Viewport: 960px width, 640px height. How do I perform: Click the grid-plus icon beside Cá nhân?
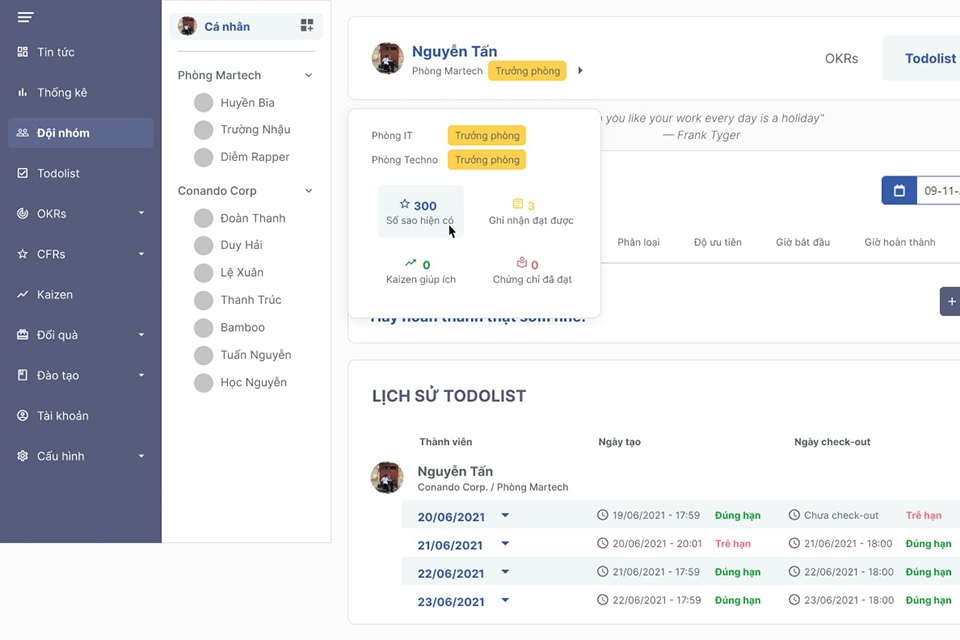[x=307, y=25]
